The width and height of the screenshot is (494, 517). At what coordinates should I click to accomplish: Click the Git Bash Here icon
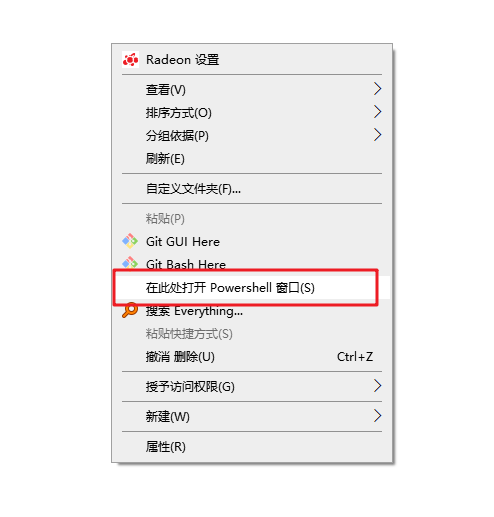point(130,263)
